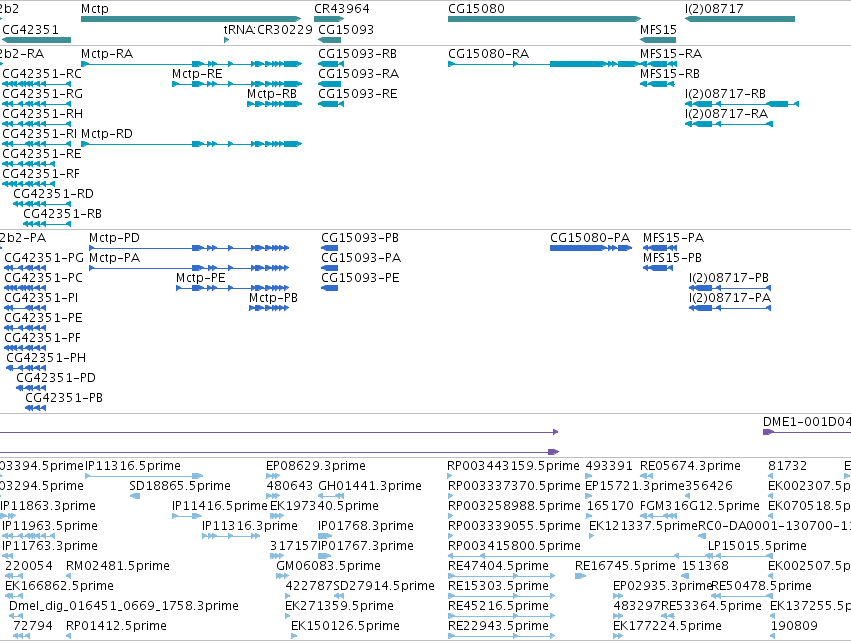Select the CG42351 gene label
The width and height of the screenshot is (851, 641).
[x=30, y=29]
